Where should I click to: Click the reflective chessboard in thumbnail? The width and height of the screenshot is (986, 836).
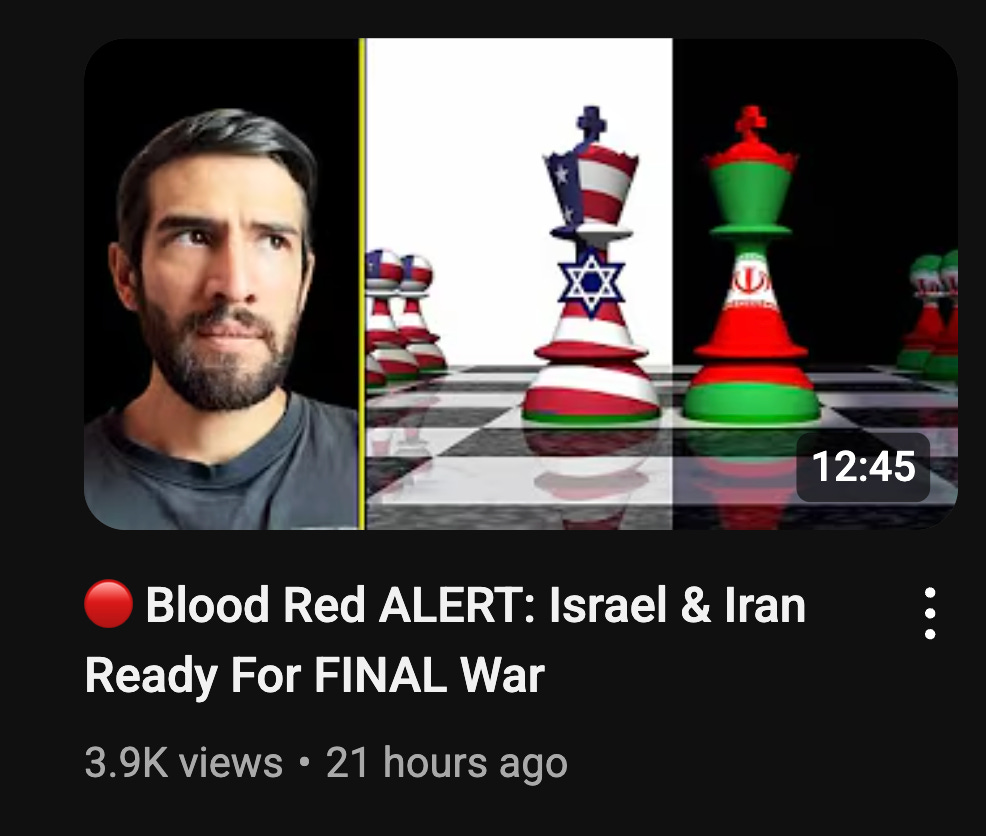click(660, 447)
